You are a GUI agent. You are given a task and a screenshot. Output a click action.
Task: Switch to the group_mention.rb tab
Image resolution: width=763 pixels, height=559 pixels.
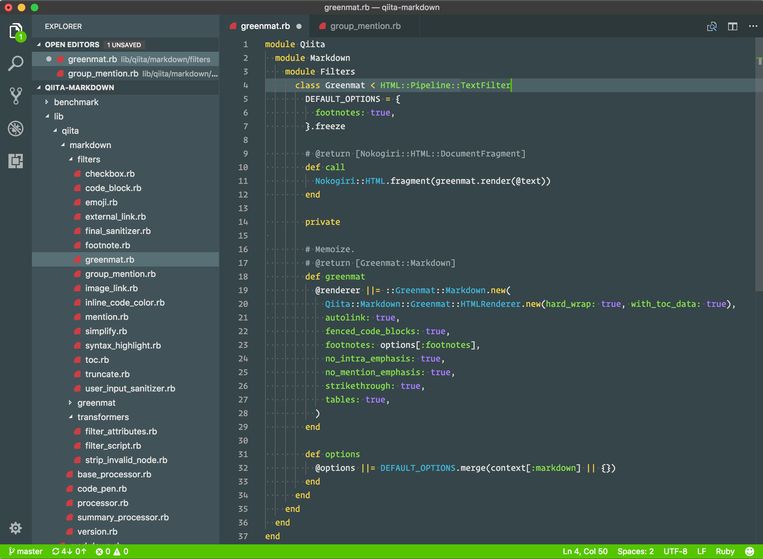click(x=365, y=26)
